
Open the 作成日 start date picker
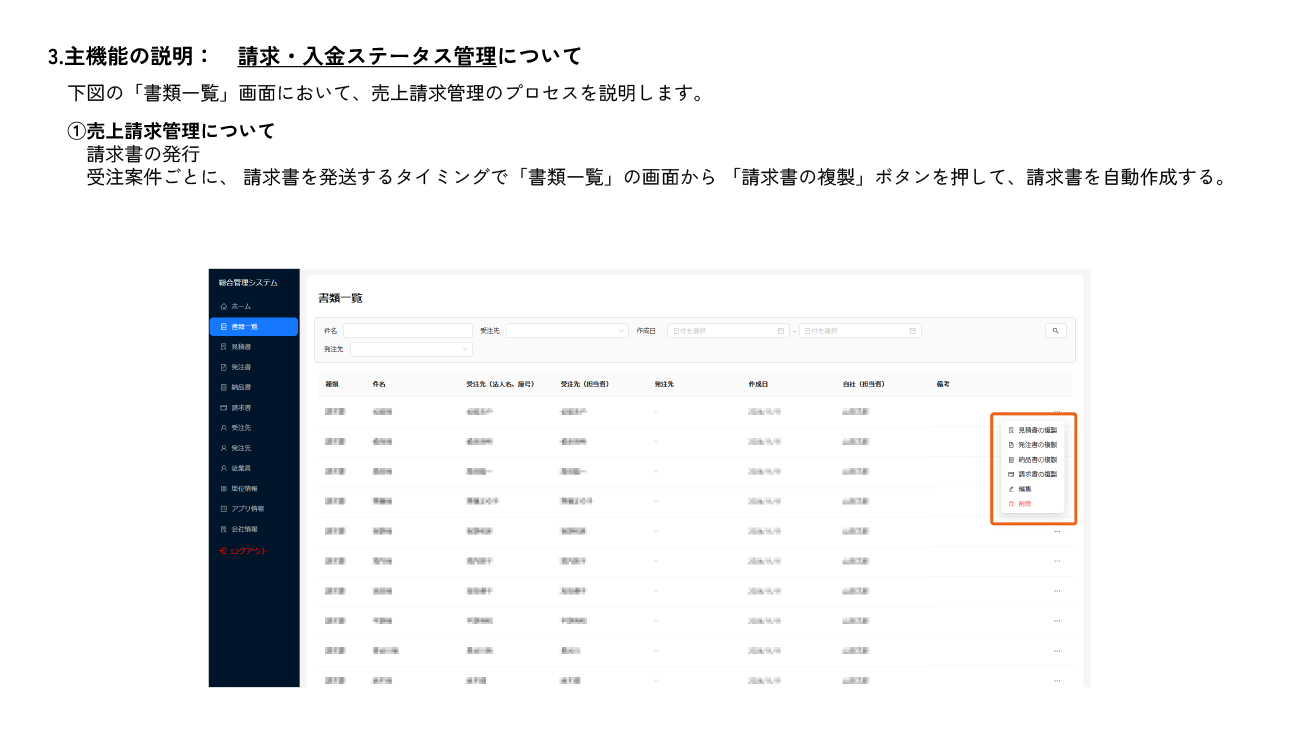[x=728, y=330]
